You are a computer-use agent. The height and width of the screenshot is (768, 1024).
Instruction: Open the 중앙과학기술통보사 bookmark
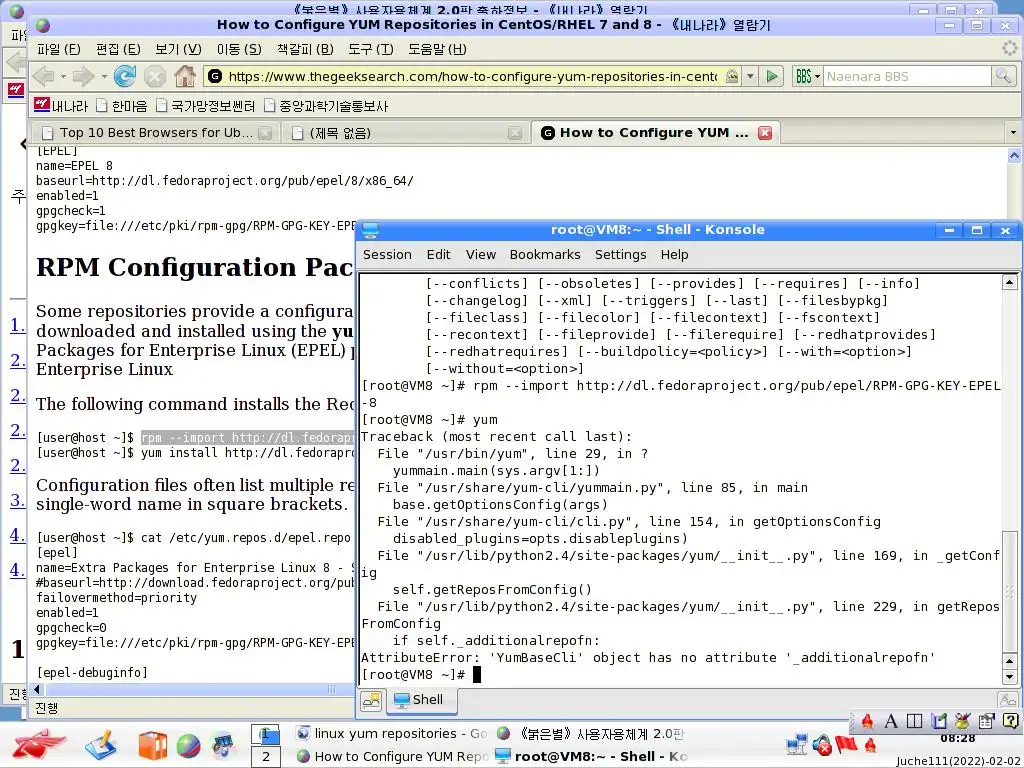point(326,105)
